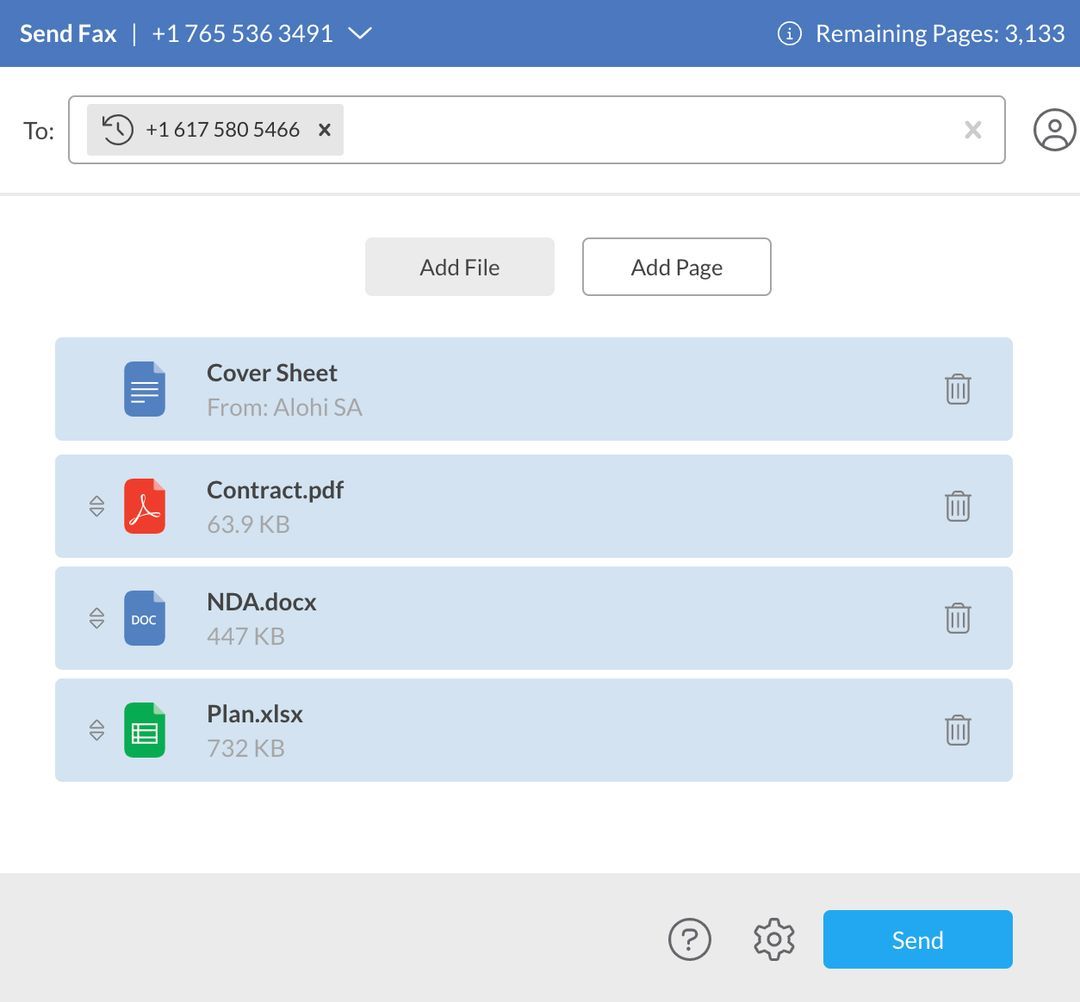This screenshot has width=1080, height=1002.
Task: Remove the +1 617 580 5466 recipient chip
Action: pyautogui.click(x=324, y=128)
